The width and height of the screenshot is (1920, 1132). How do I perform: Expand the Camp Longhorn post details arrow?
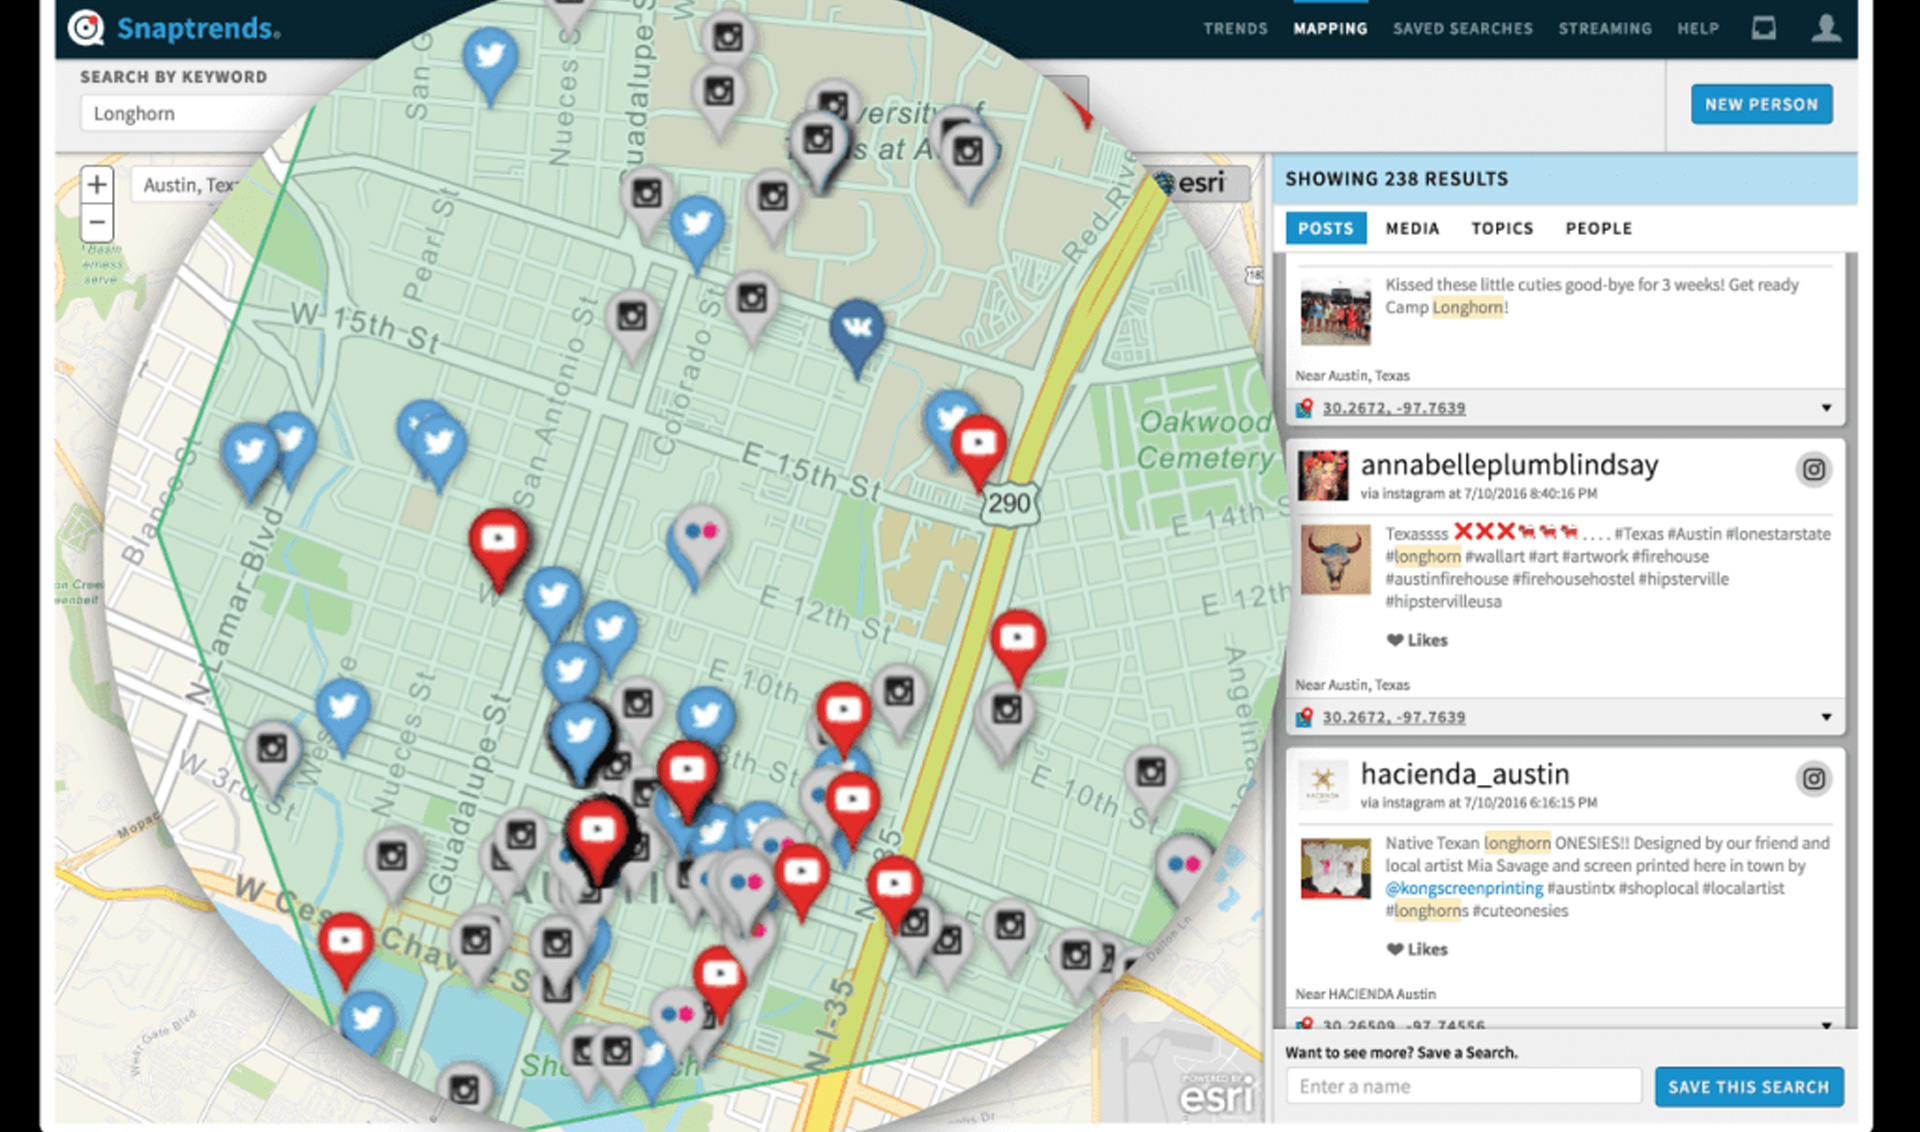1826,408
